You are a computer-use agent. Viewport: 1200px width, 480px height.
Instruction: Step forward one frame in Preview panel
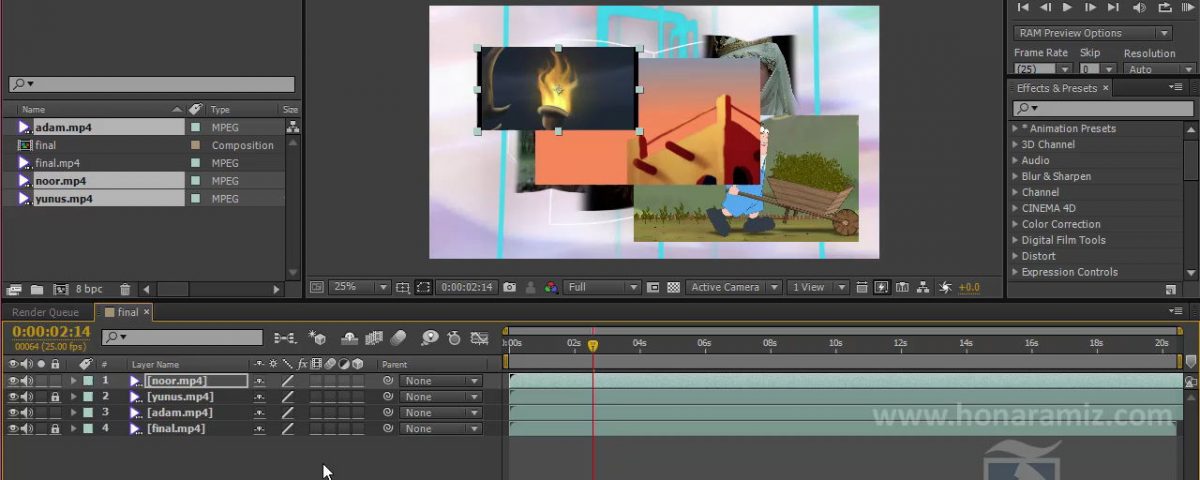(1090, 7)
